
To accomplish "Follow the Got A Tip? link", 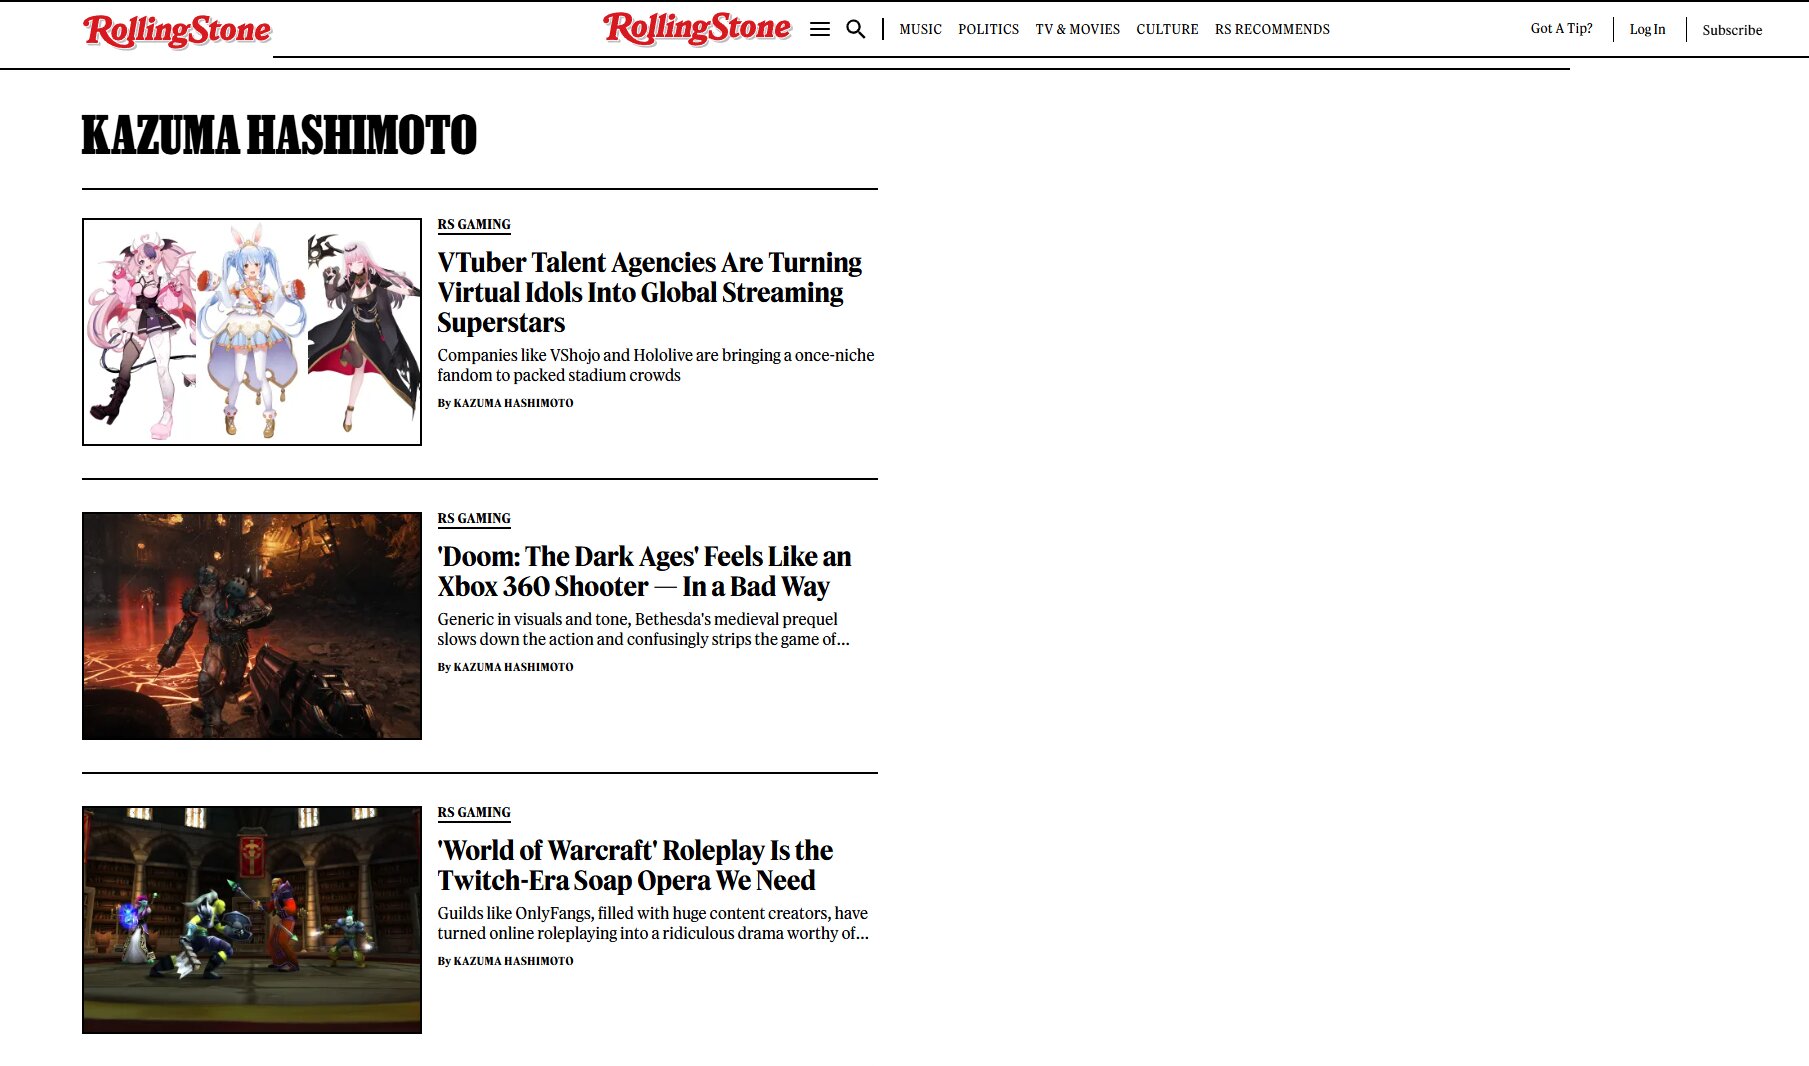I will [x=1561, y=29].
